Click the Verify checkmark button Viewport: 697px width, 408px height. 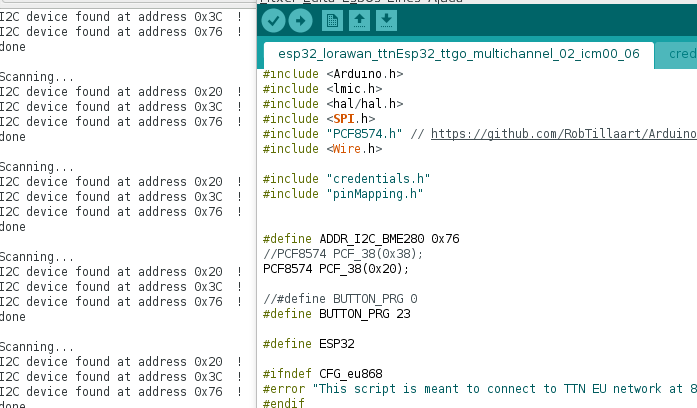273,20
